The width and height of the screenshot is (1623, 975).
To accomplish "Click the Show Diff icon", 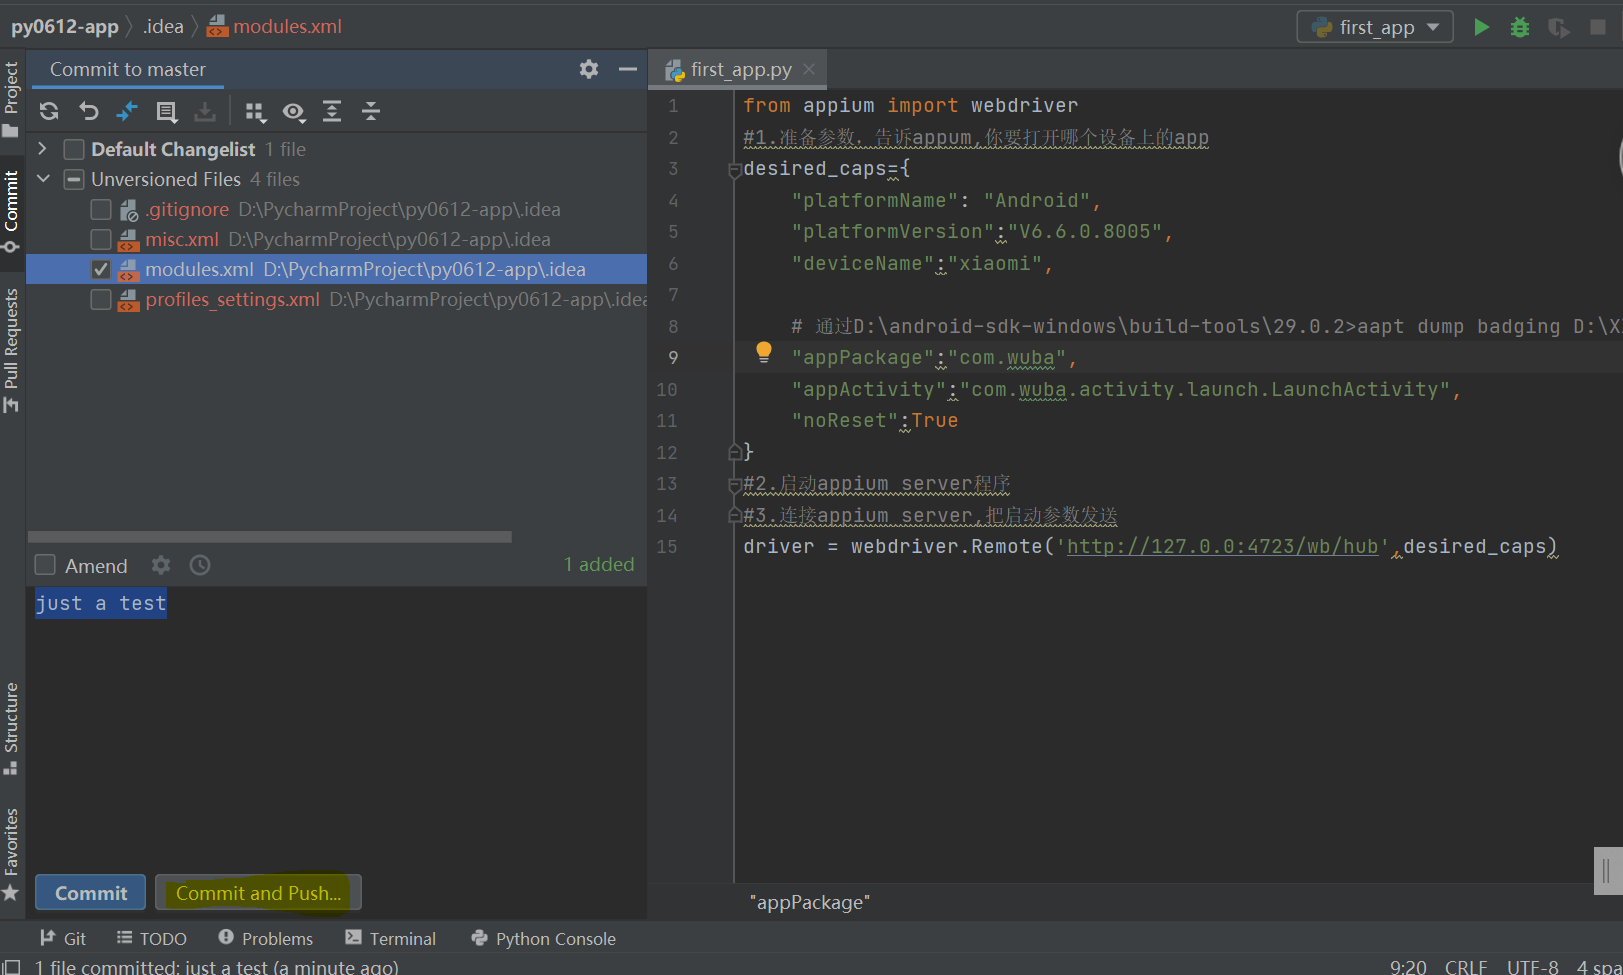I will point(127,111).
